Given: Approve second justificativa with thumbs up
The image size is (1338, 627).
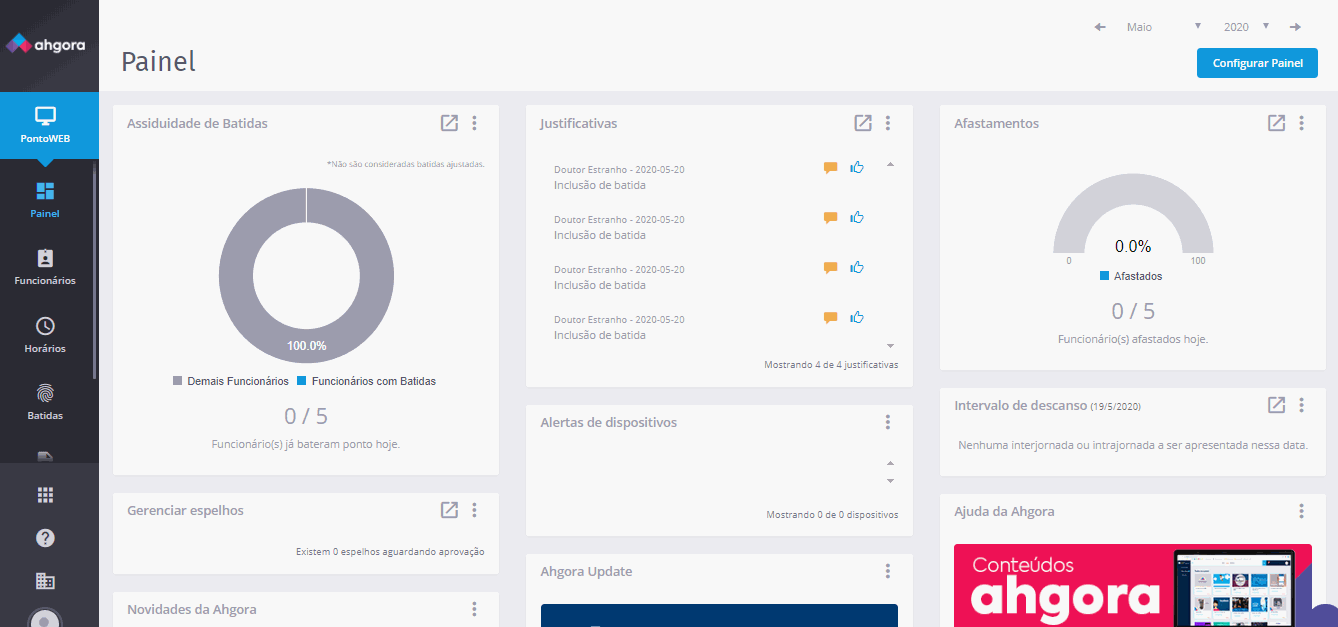Looking at the screenshot, I should pos(857,217).
